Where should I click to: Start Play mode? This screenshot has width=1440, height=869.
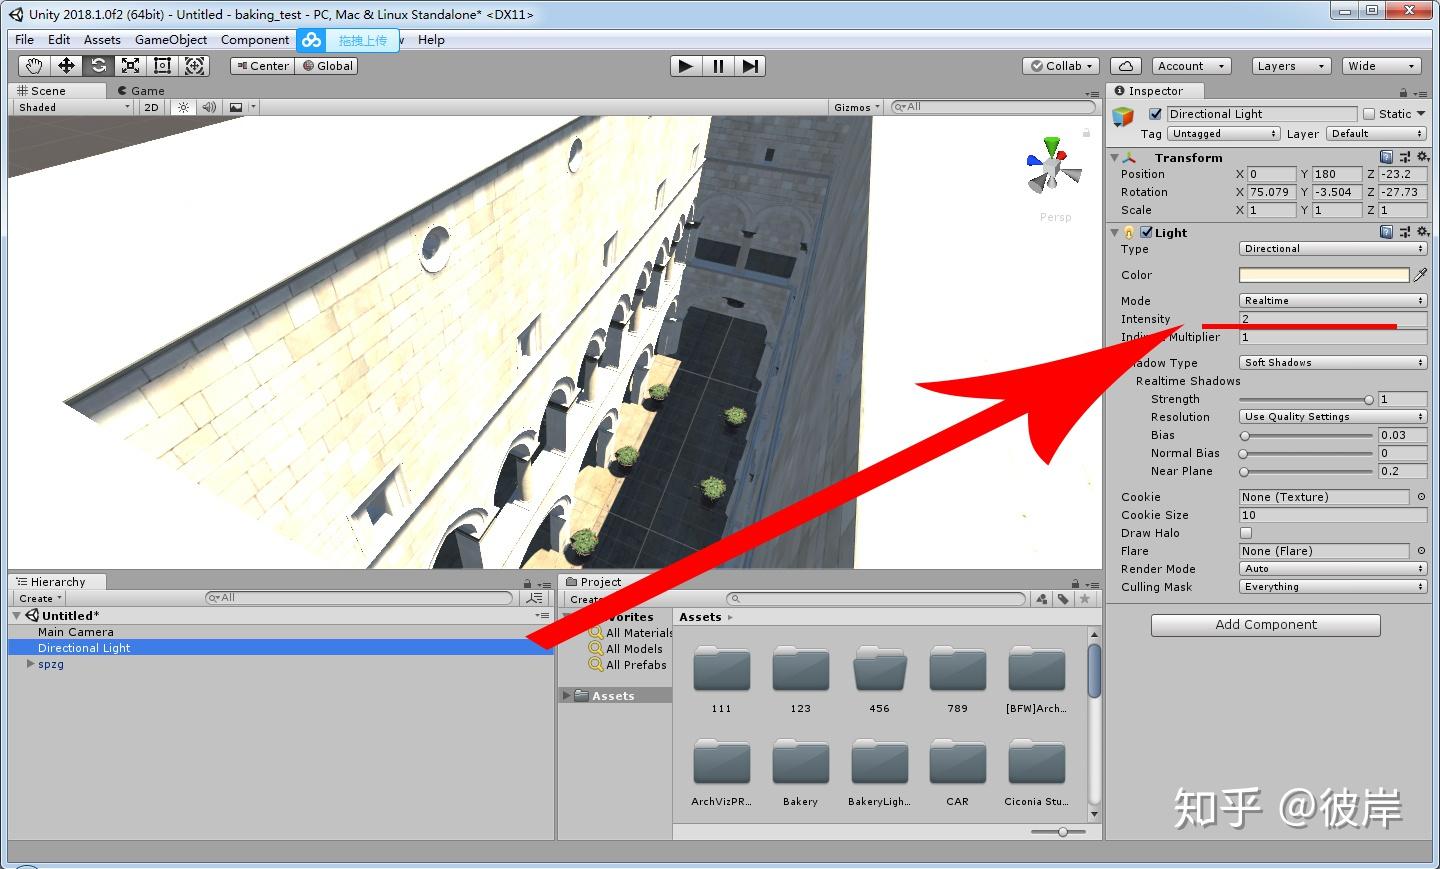pos(685,66)
